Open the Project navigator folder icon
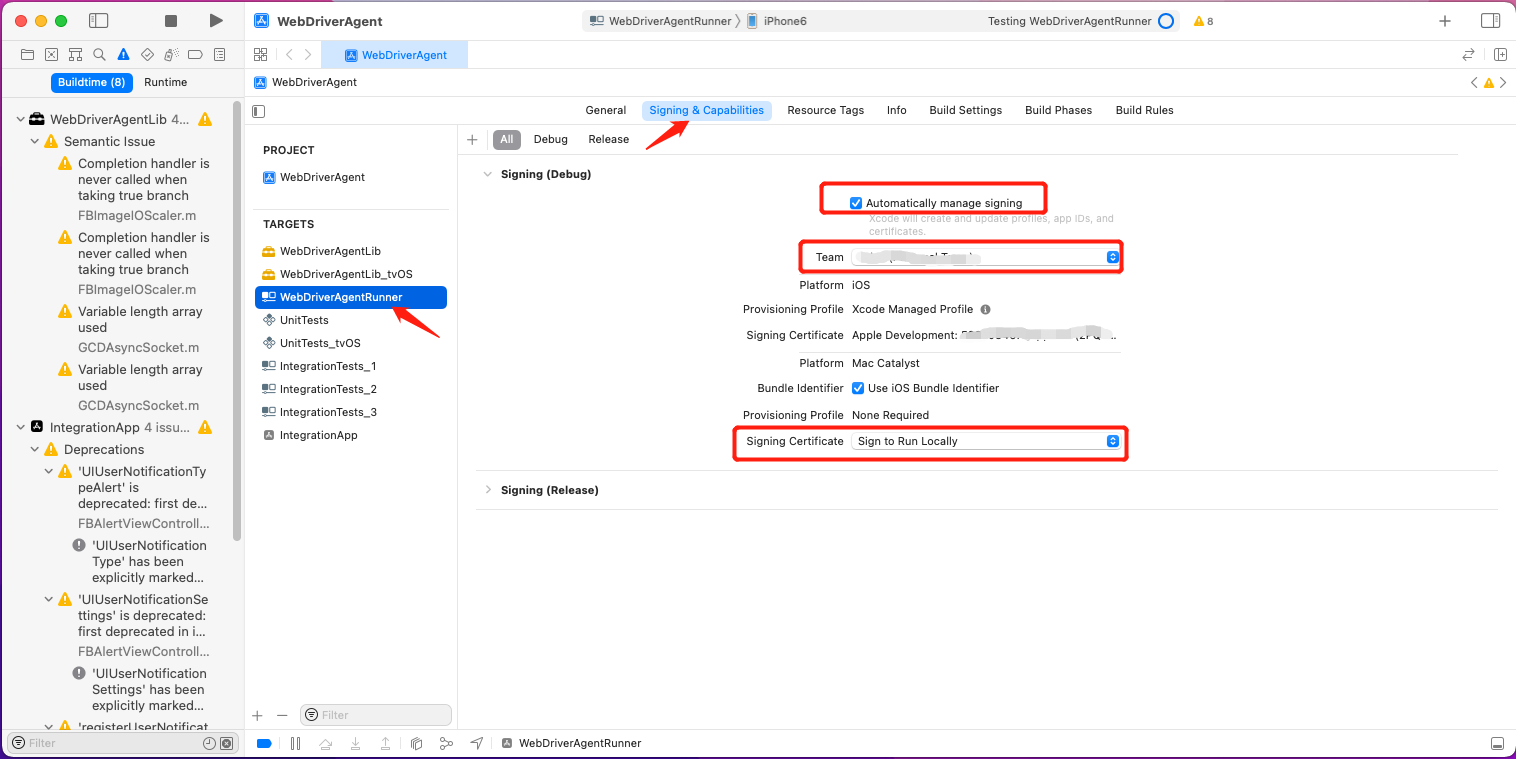This screenshot has width=1516, height=759. click(x=27, y=54)
